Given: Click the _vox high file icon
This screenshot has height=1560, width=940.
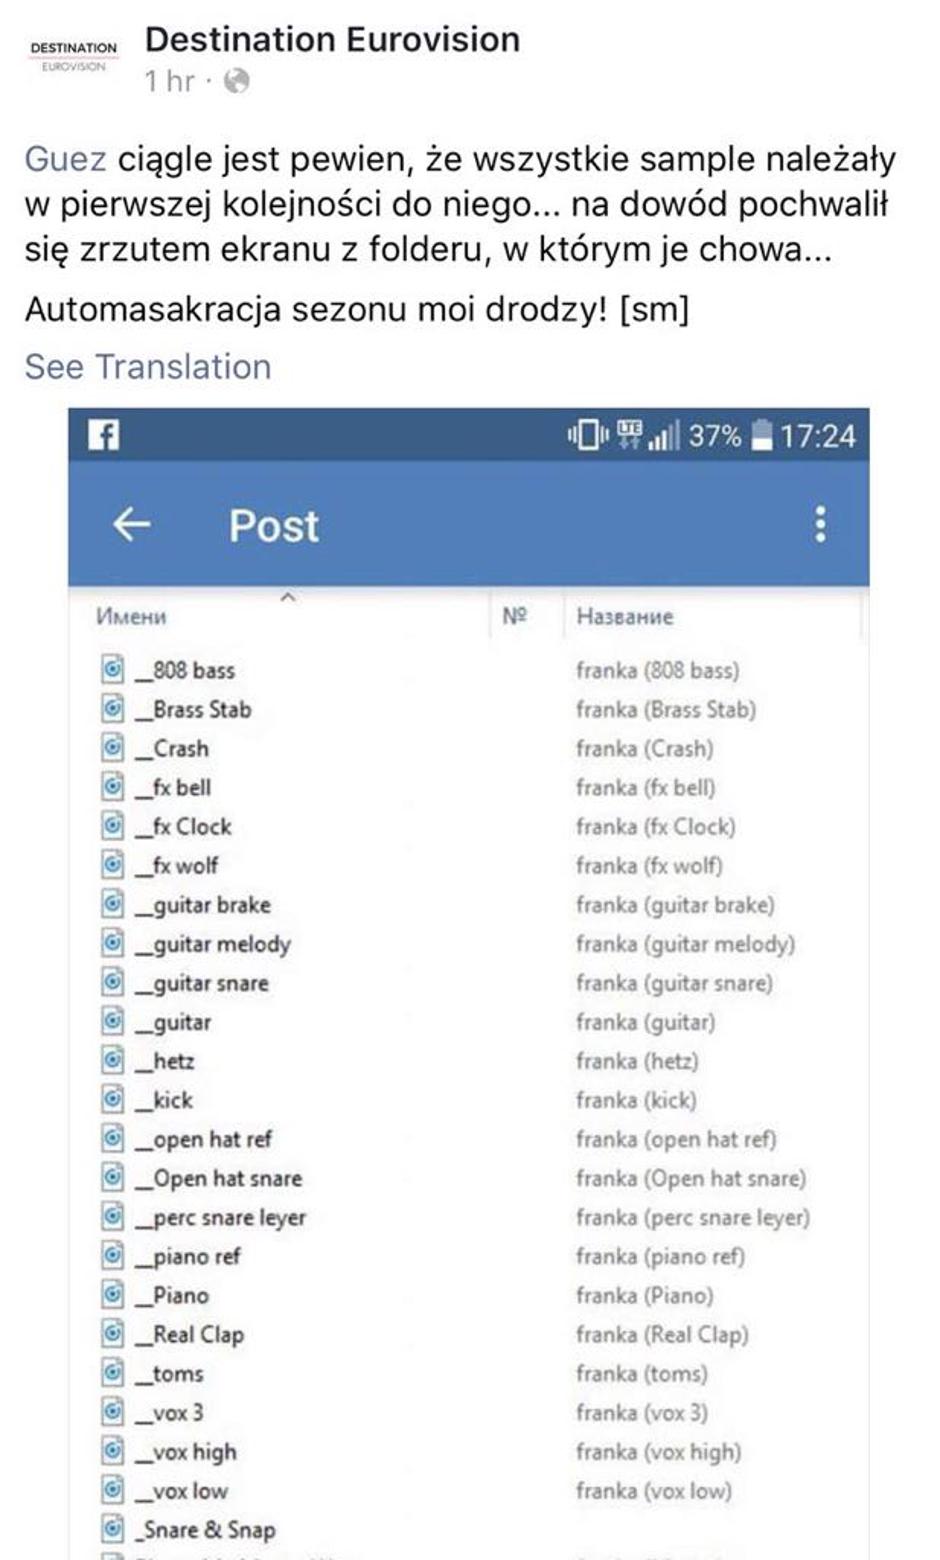Looking at the screenshot, I should coord(114,1451).
